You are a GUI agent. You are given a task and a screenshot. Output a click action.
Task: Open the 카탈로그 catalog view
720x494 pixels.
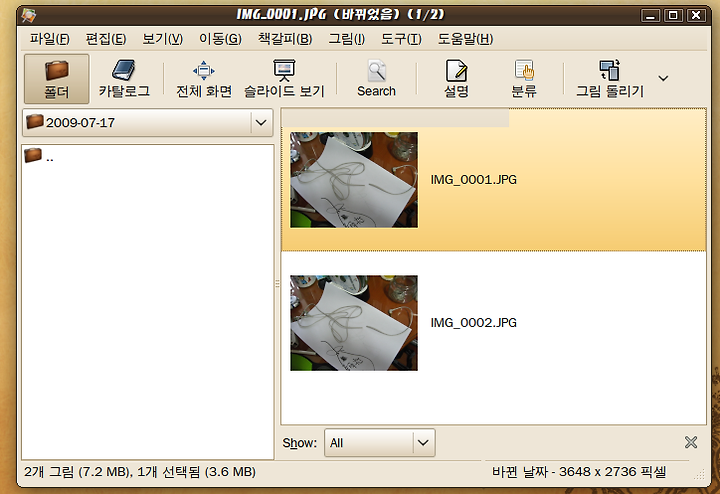tap(124, 79)
